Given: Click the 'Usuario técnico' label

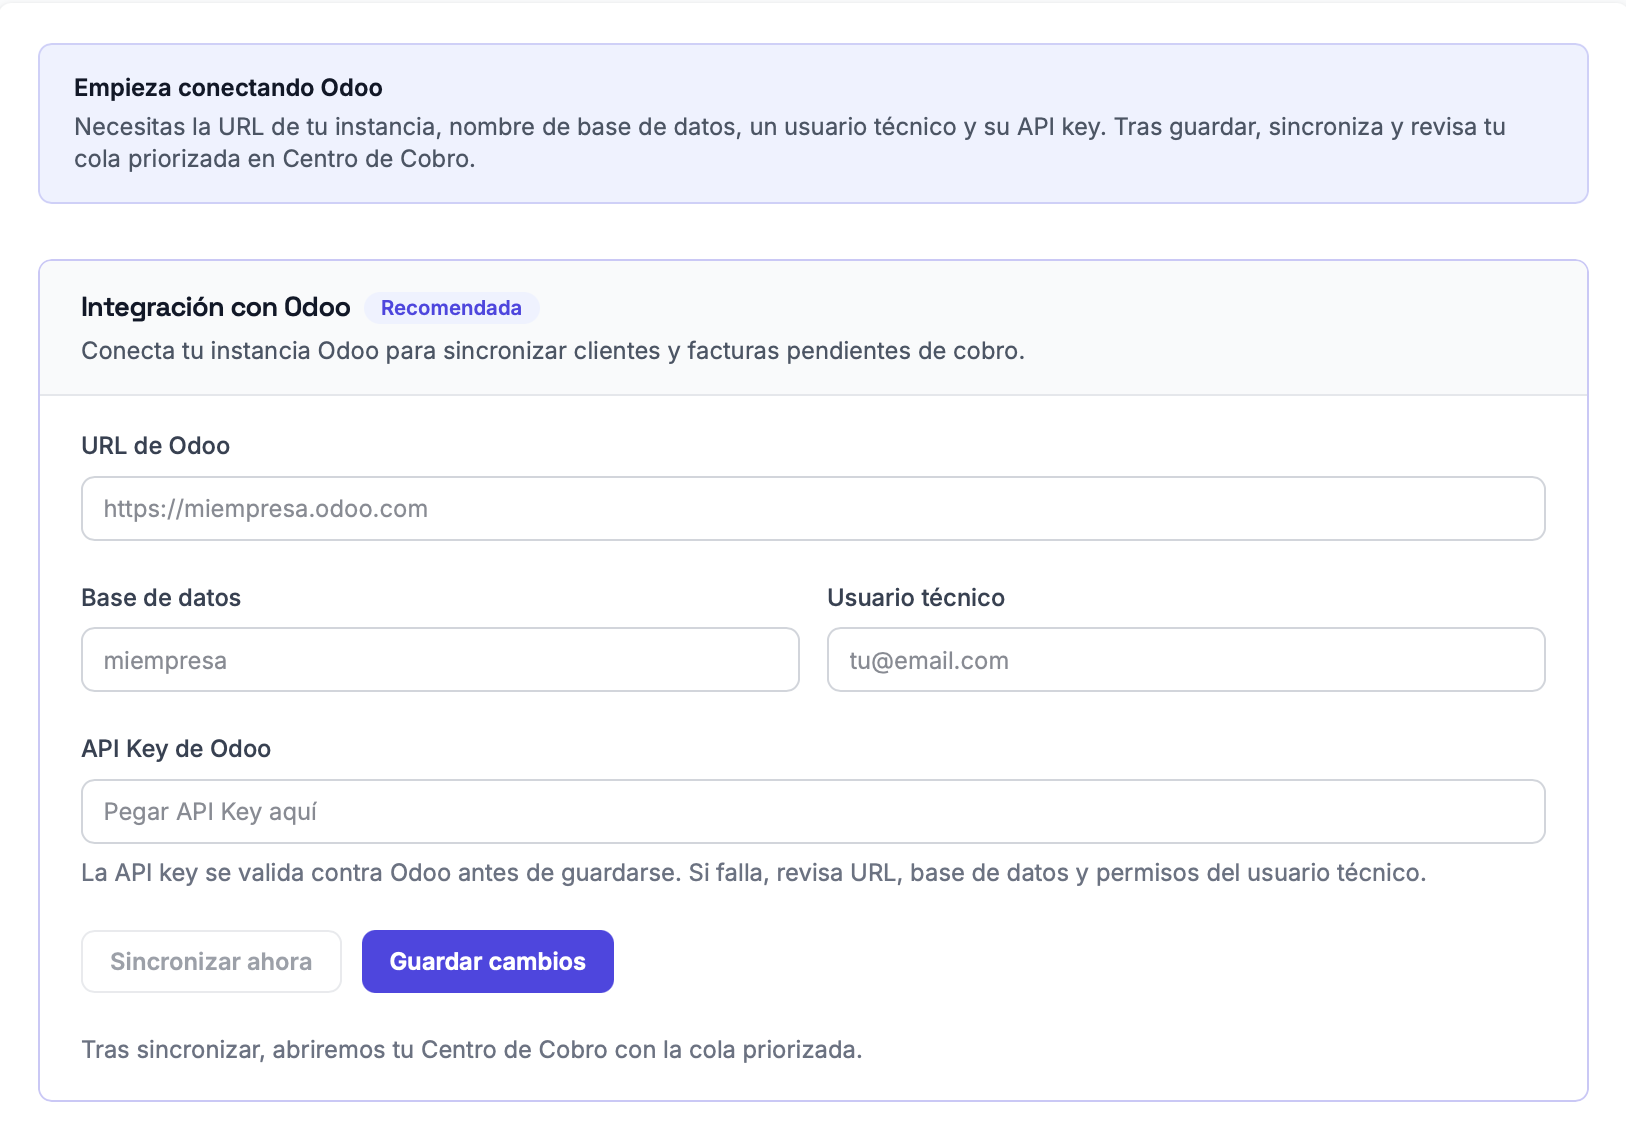Looking at the screenshot, I should coord(916,598).
